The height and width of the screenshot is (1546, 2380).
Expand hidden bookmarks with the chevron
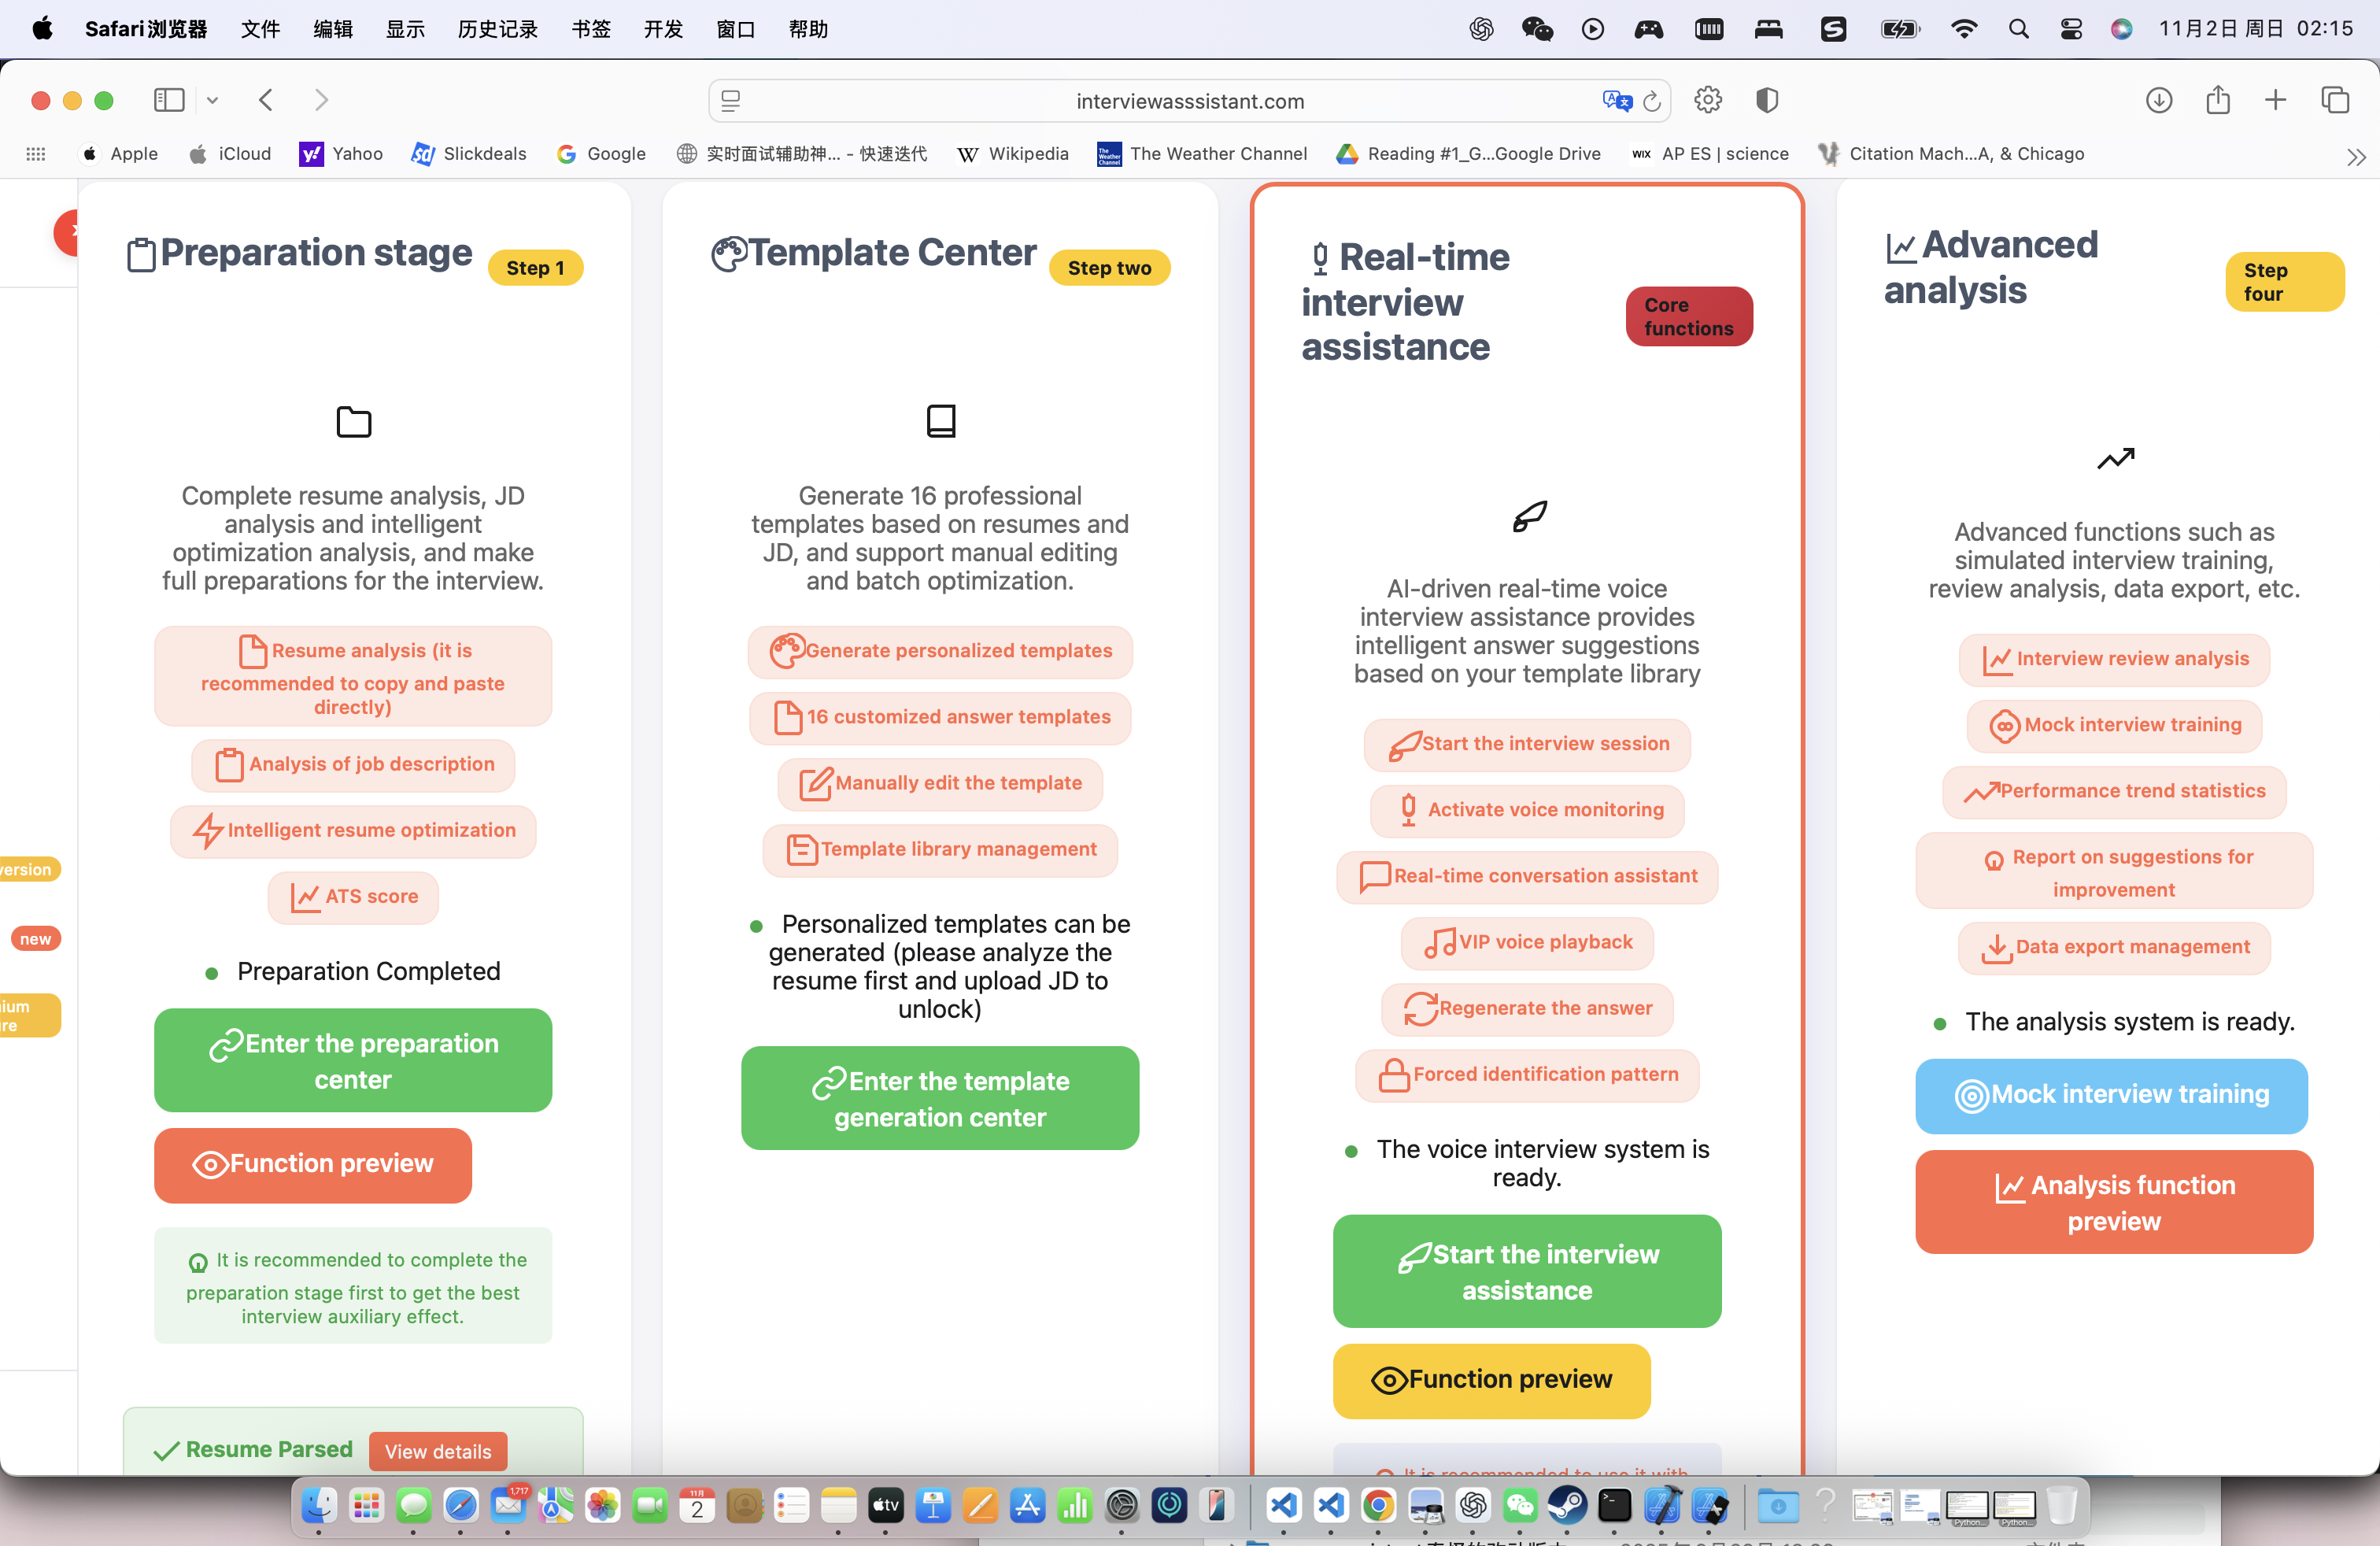tap(2357, 156)
